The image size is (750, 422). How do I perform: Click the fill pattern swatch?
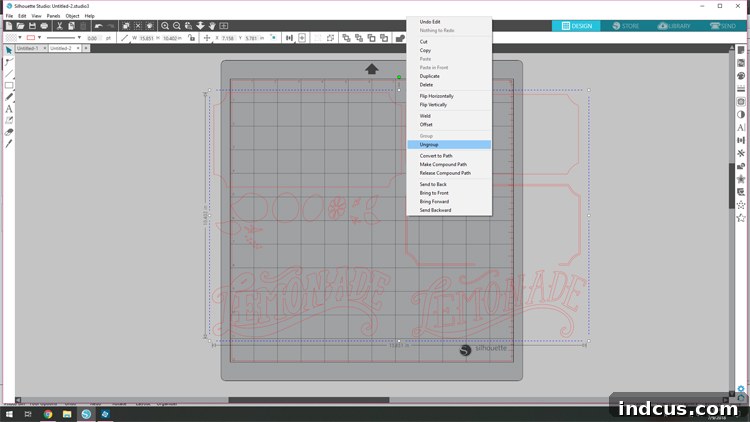pos(11,38)
